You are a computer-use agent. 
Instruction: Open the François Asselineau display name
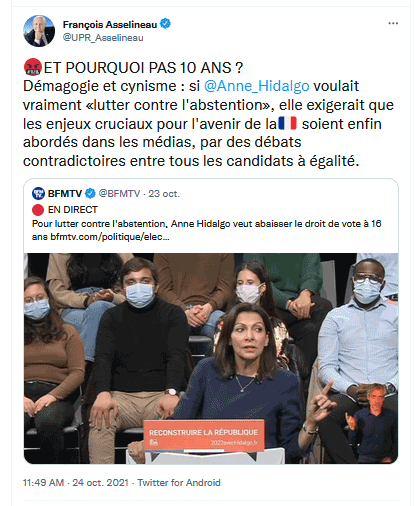click(x=110, y=25)
